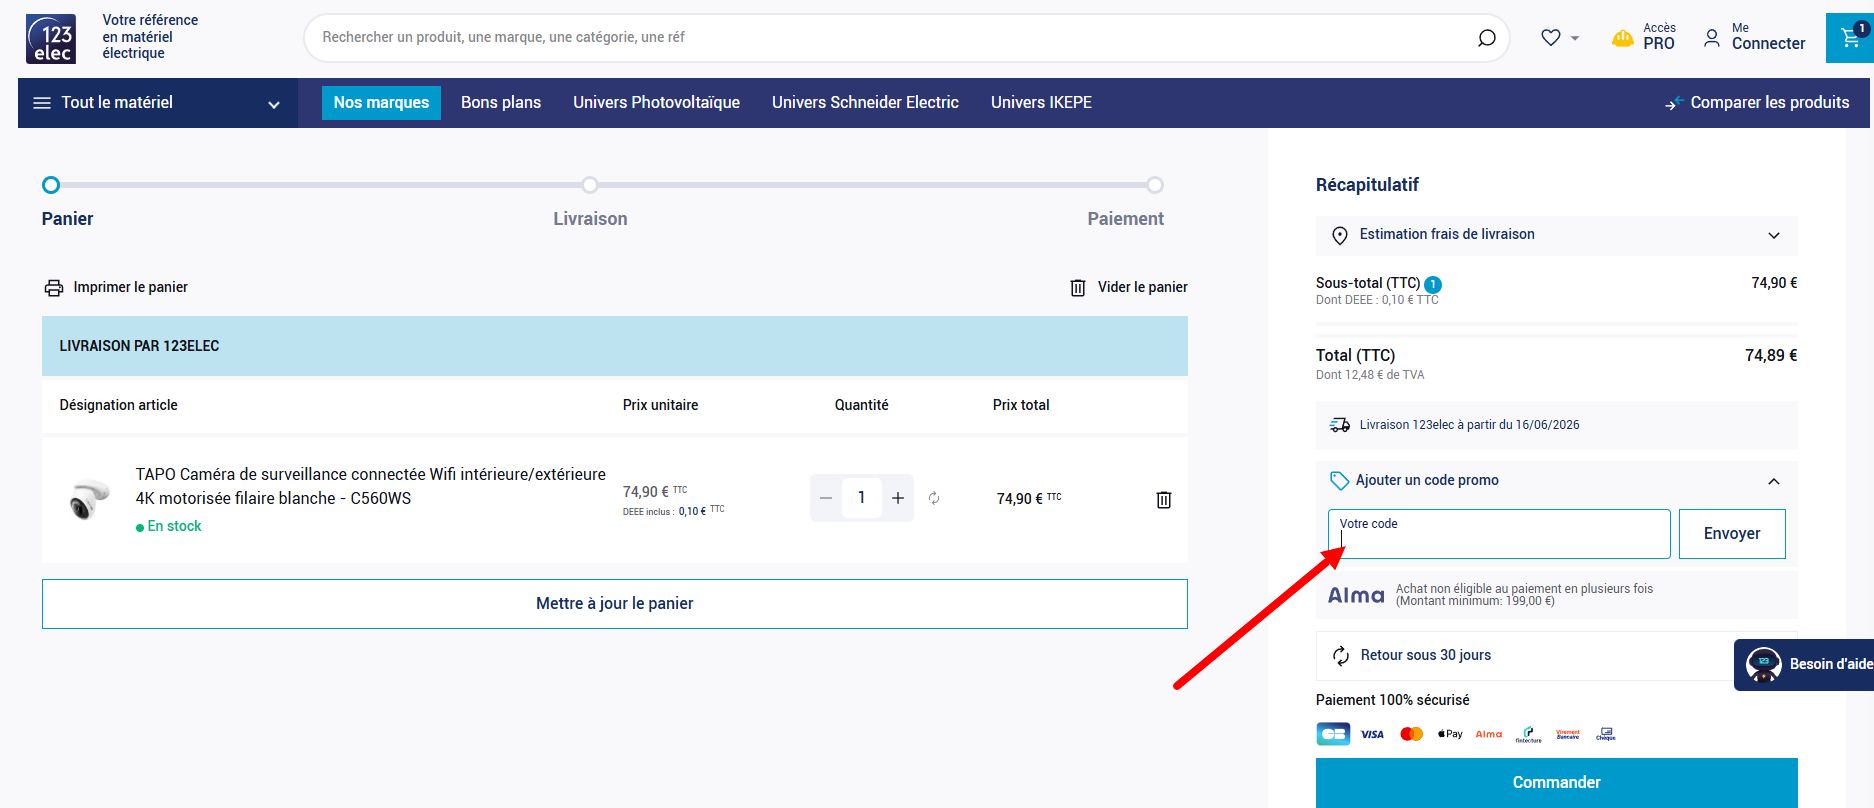Click the Votre code promo field
This screenshot has width=1874, height=808.
(x=1499, y=534)
